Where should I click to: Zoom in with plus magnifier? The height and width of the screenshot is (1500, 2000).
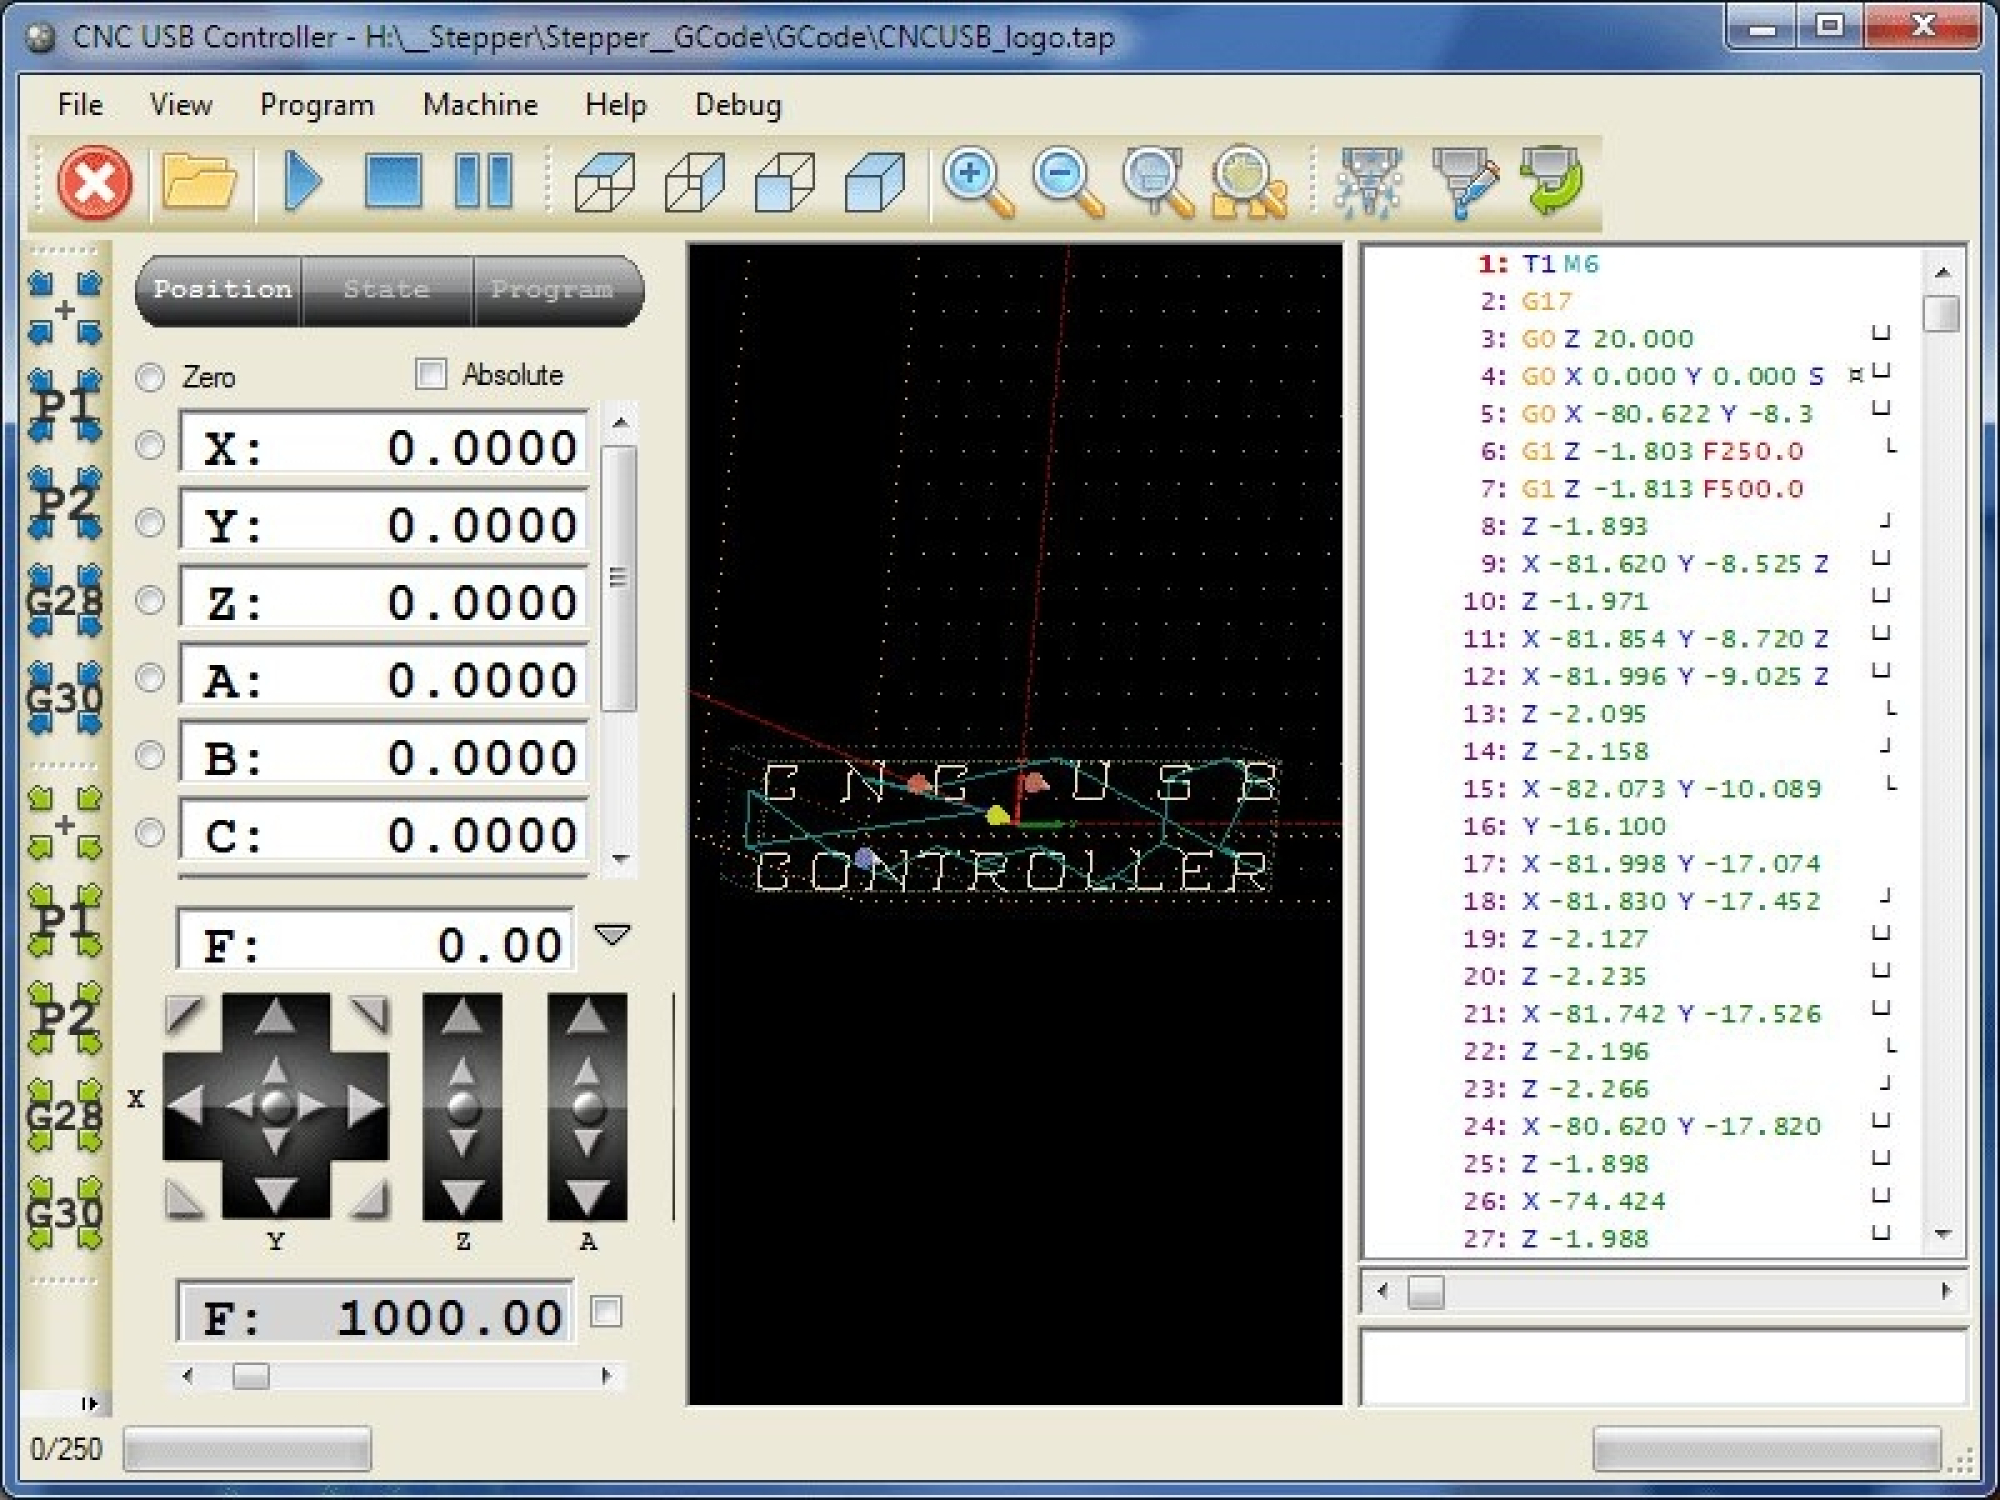click(978, 183)
